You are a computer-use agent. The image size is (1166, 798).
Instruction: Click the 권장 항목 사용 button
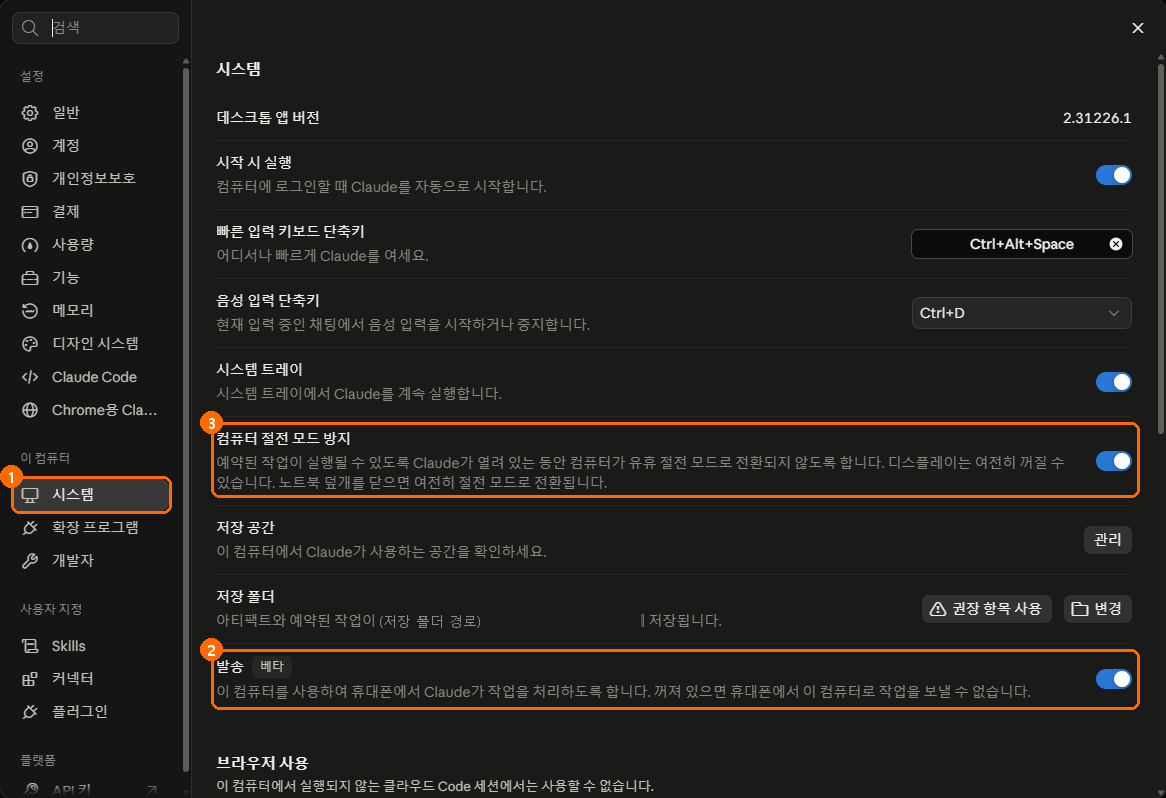point(986,609)
